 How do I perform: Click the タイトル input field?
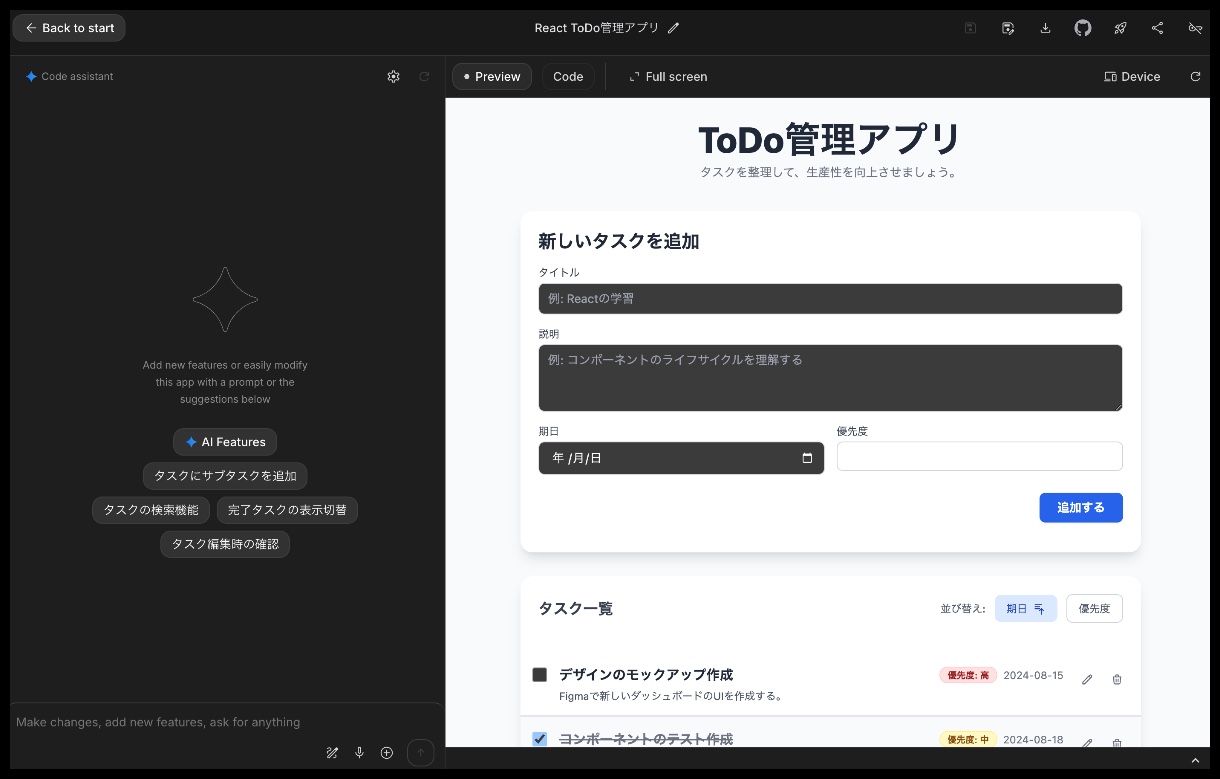(829, 298)
